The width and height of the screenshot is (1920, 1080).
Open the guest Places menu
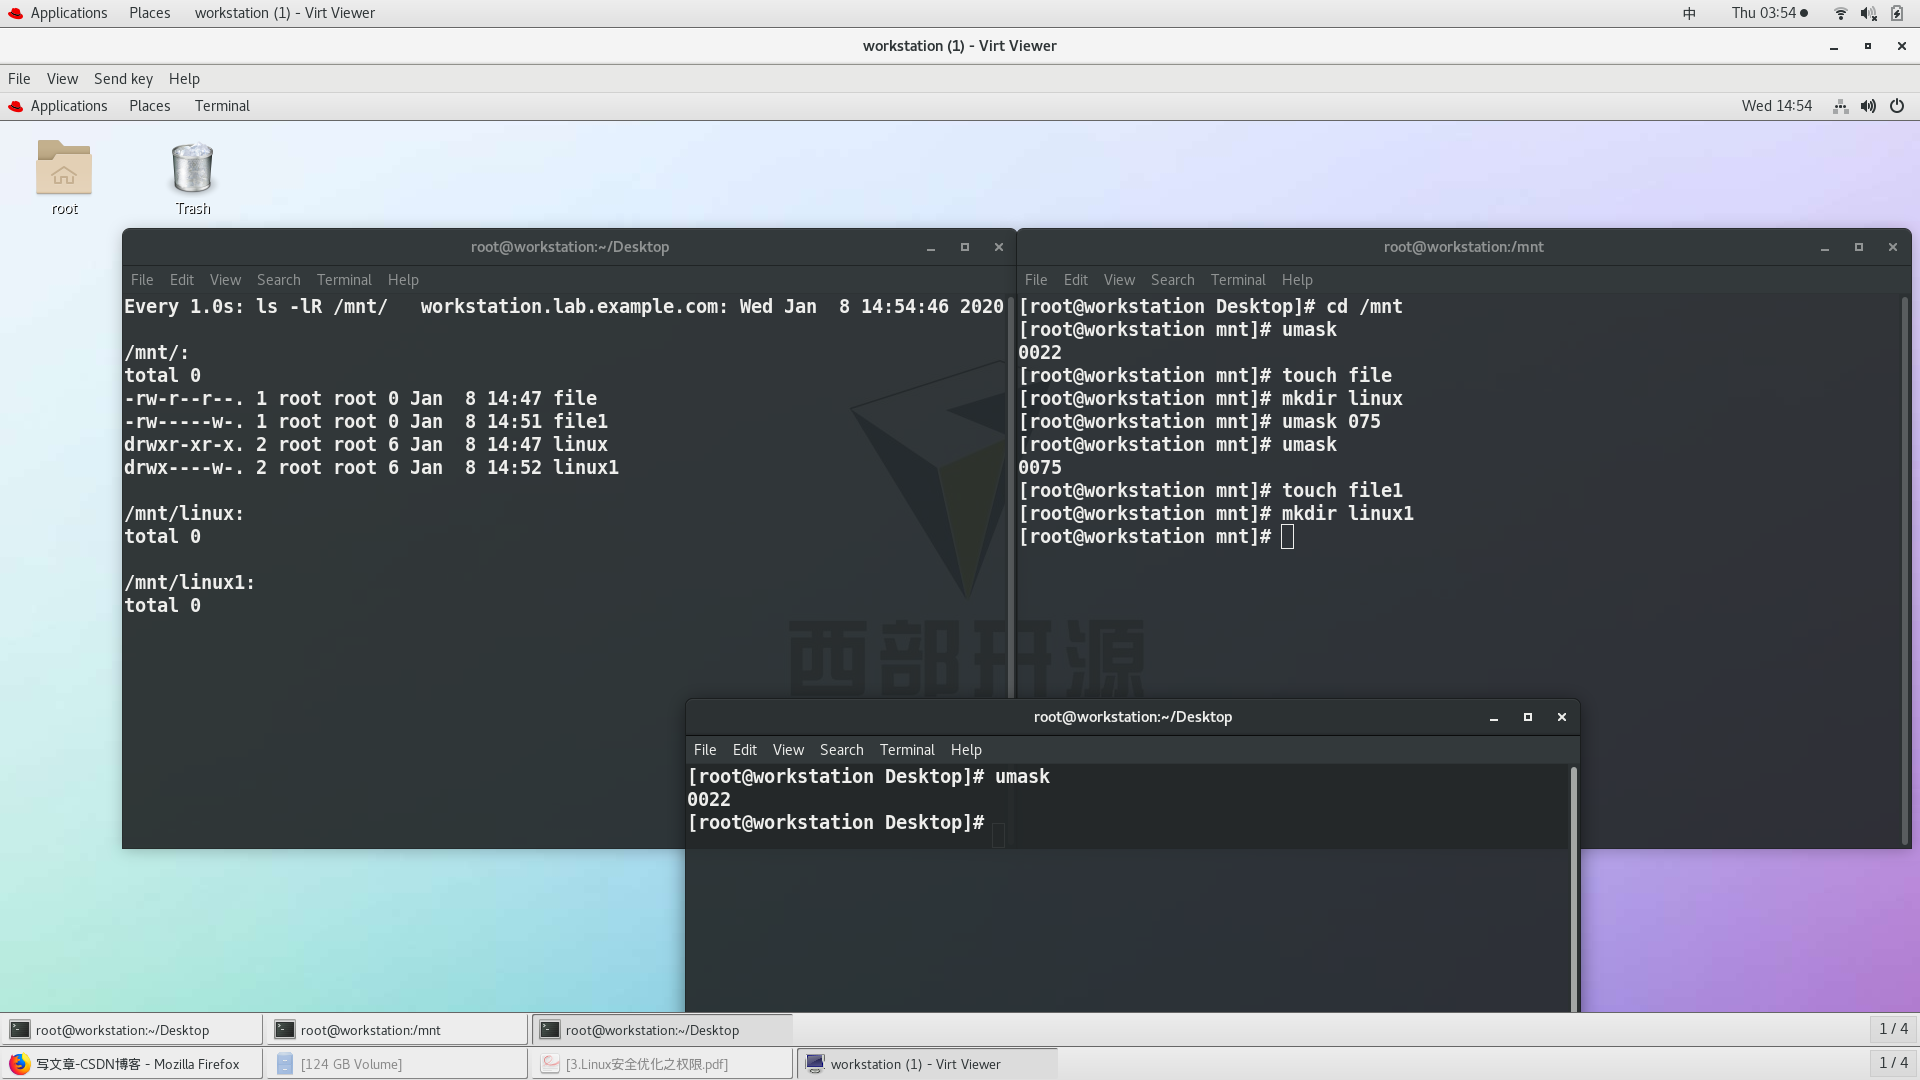(149, 106)
